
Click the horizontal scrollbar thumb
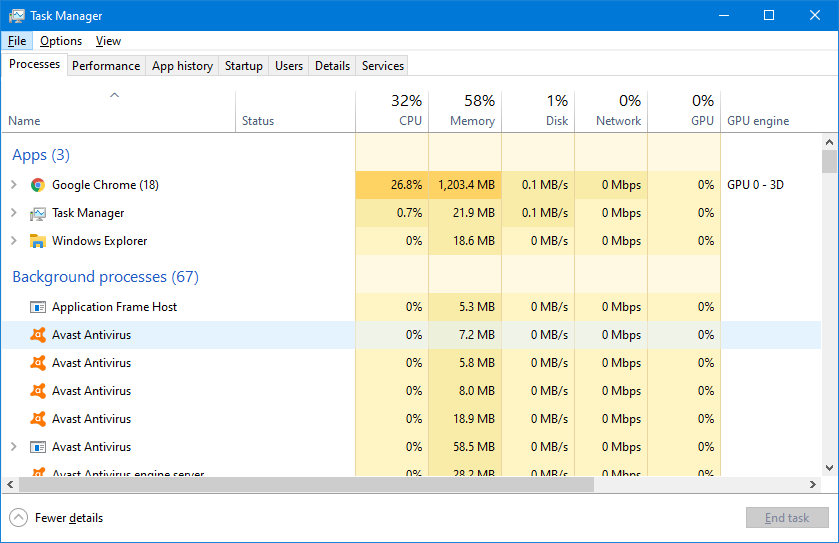click(307, 485)
